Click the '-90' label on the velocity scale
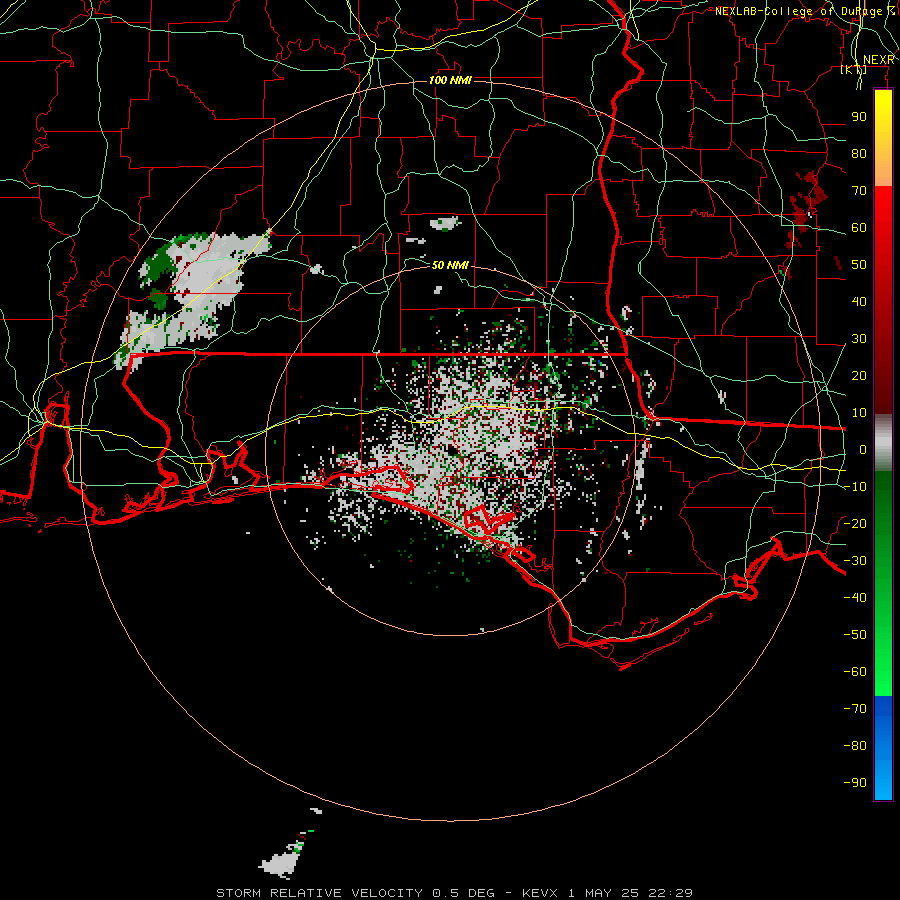This screenshot has width=900, height=900. 855,782
